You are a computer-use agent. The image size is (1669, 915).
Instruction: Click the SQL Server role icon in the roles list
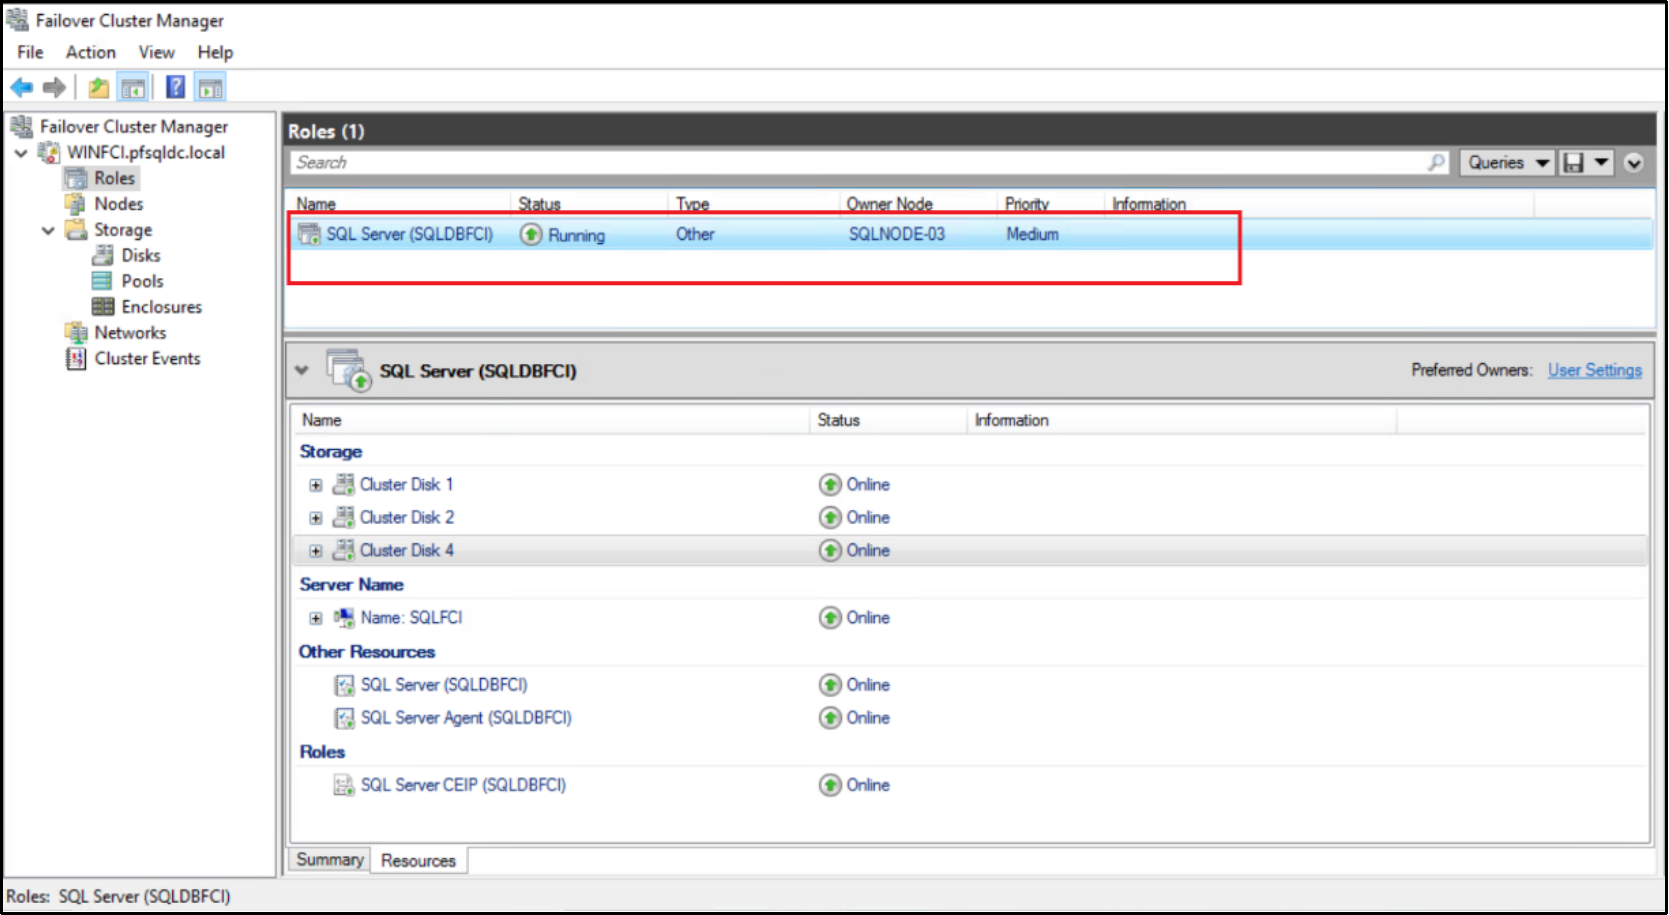coord(309,234)
